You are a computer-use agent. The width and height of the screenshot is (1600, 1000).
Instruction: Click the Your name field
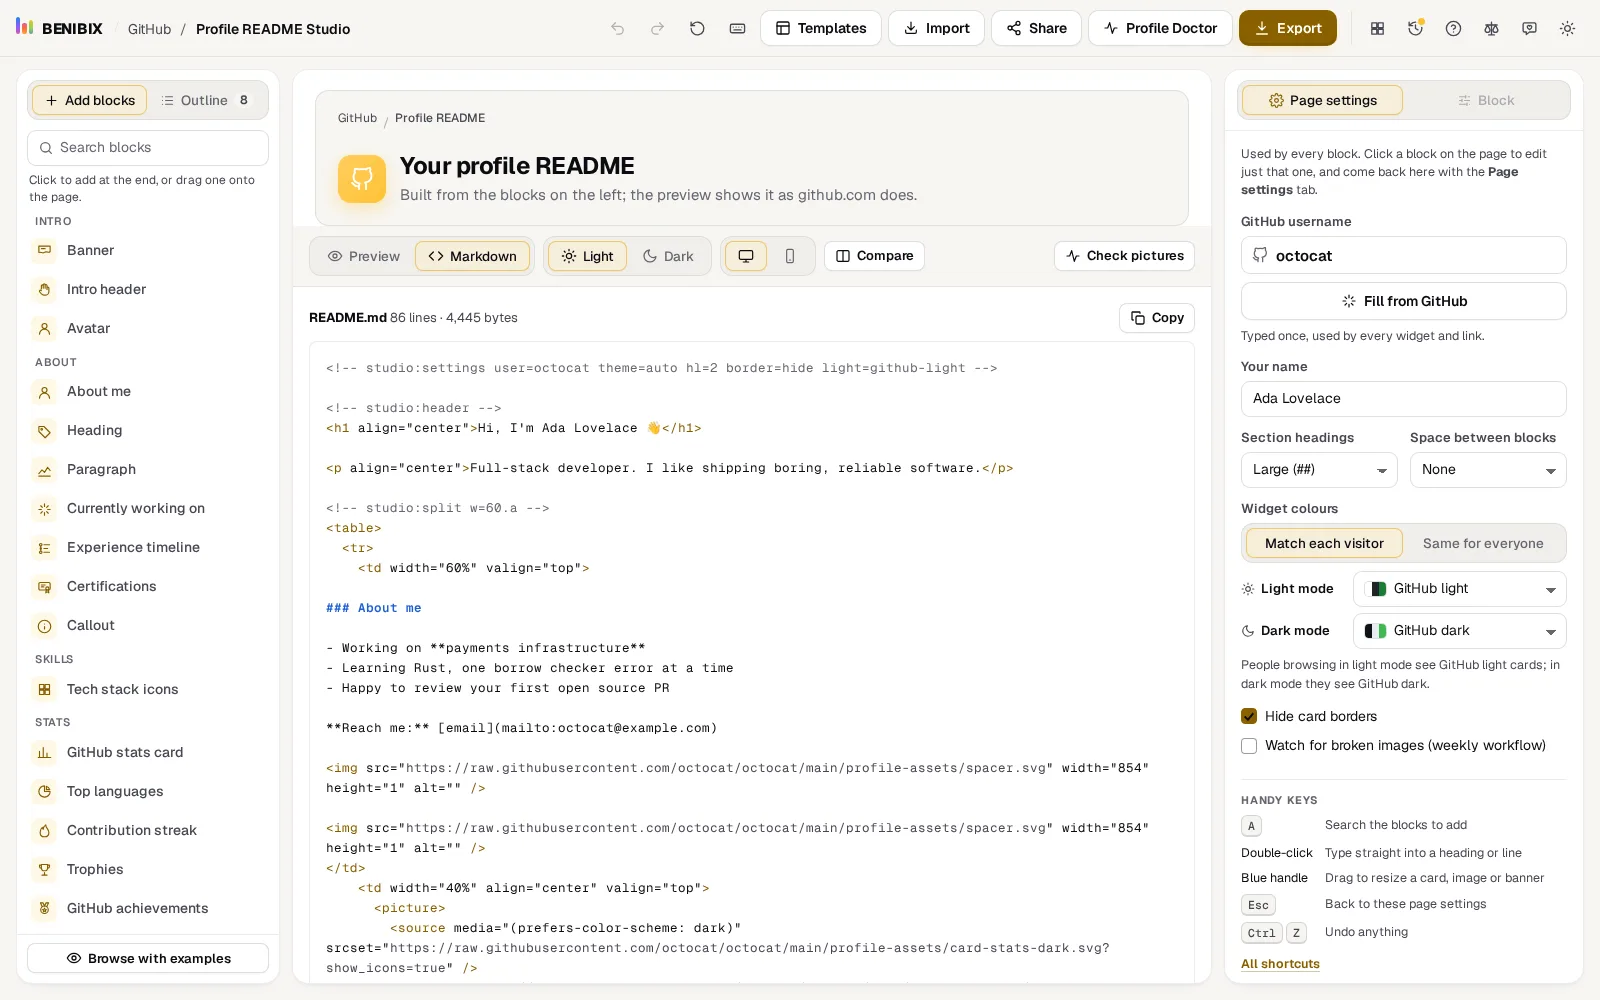pos(1404,399)
